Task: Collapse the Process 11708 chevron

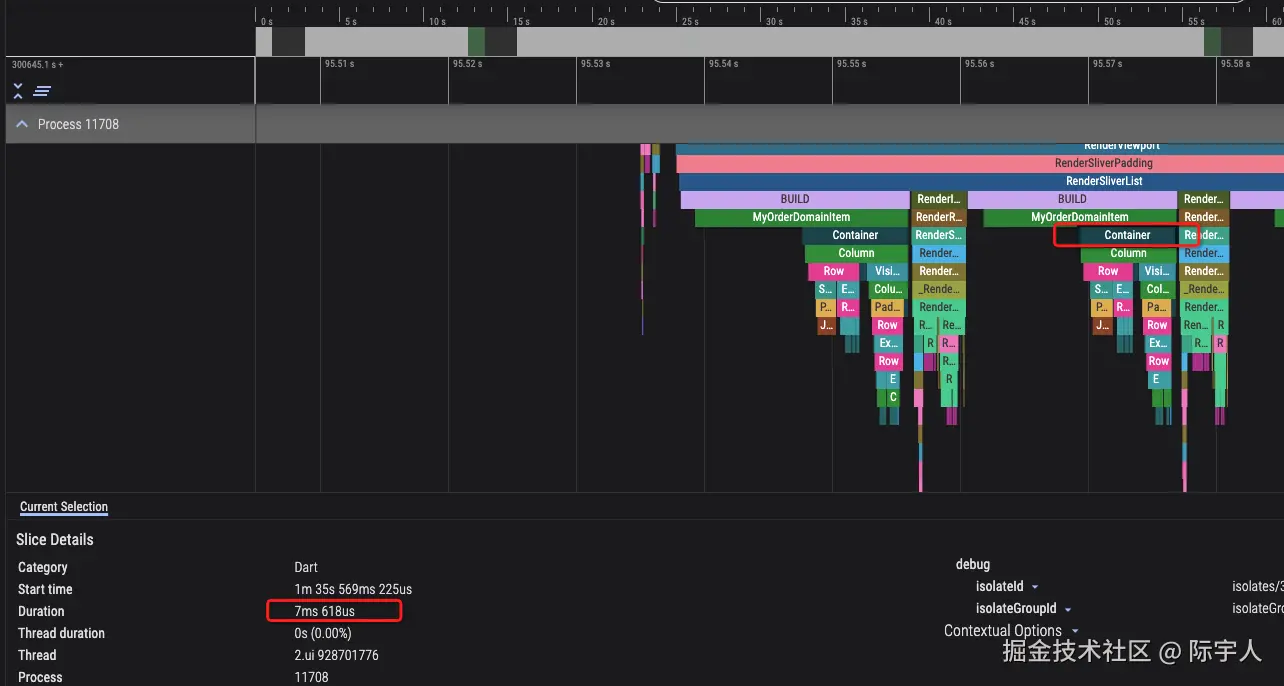Action: pyautogui.click(x=22, y=124)
